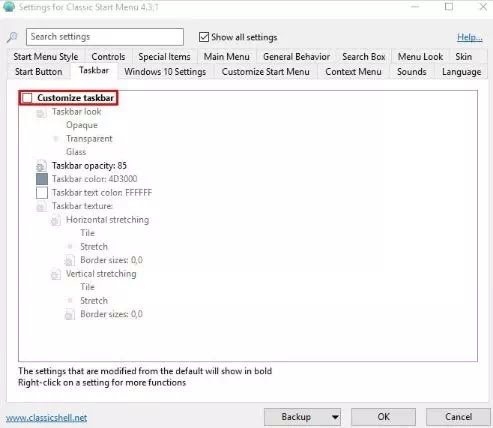
Task: Choose Stretch under Vertical stretching
Action: [94, 301]
